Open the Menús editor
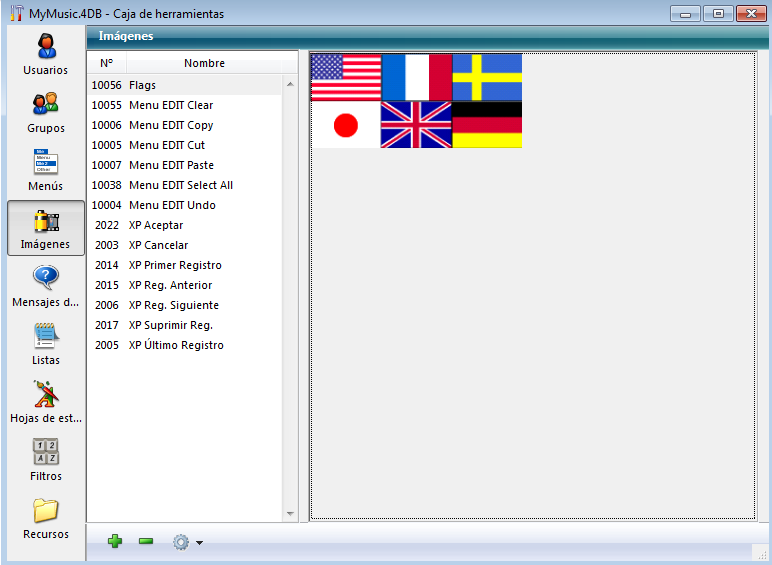Viewport: 772px width, 565px height. pyautogui.click(x=46, y=170)
